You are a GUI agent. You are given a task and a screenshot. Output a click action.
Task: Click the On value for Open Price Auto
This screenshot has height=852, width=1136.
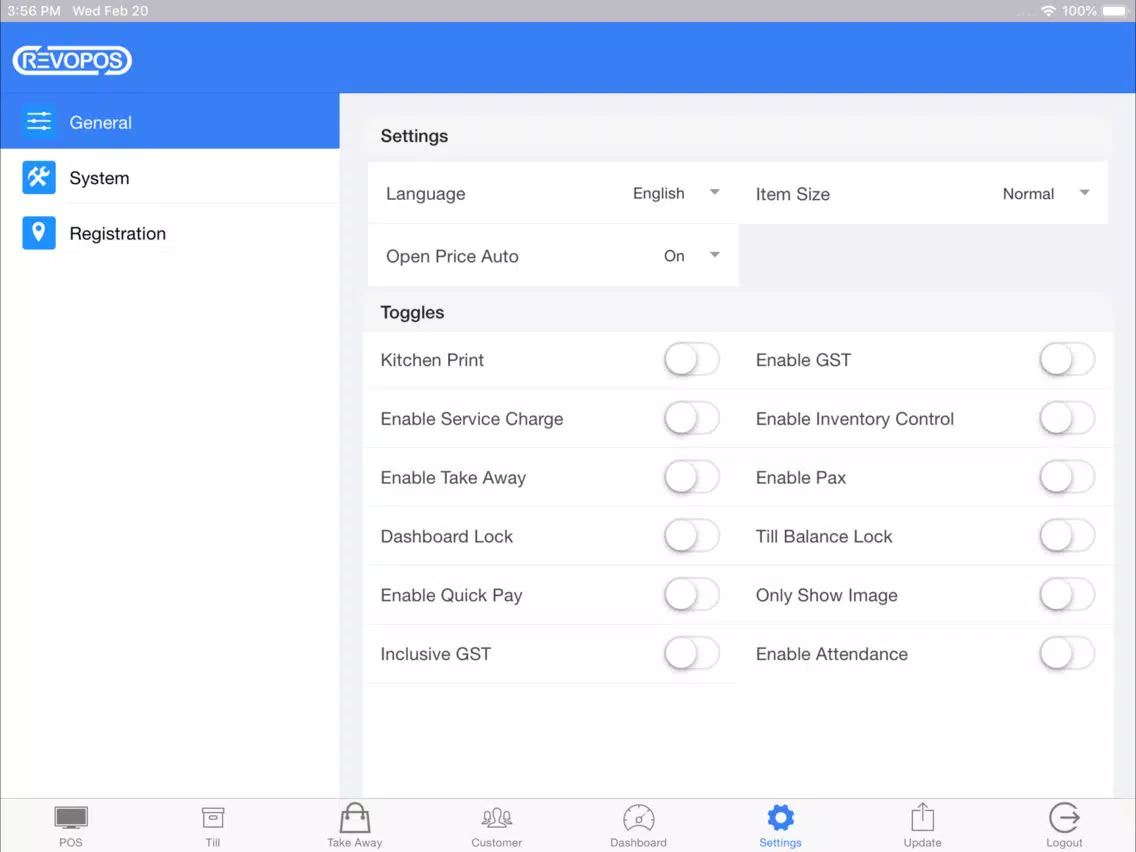[674, 256]
